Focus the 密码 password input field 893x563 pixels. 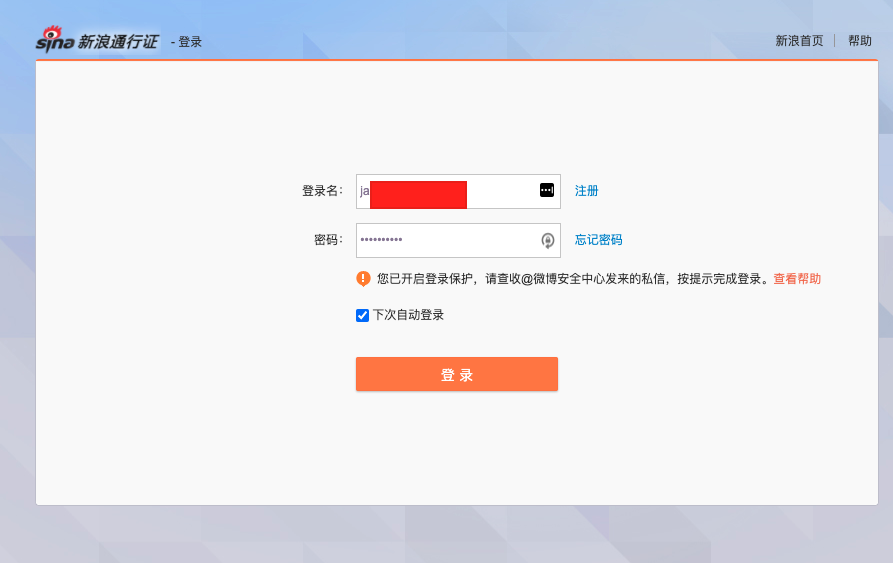pyautogui.click(x=458, y=240)
